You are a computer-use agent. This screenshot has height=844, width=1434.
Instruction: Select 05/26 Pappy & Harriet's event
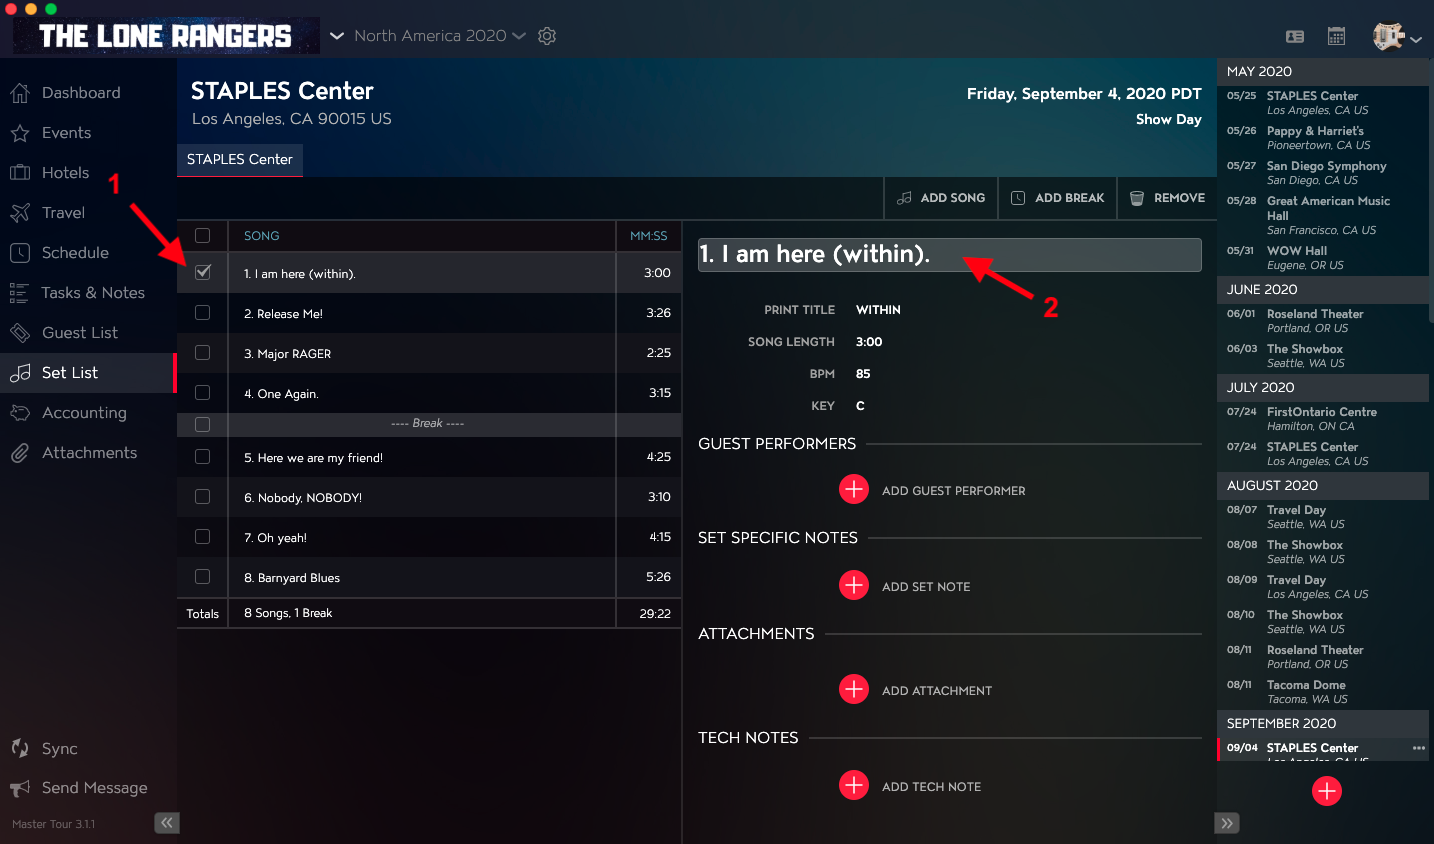coord(1322,138)
